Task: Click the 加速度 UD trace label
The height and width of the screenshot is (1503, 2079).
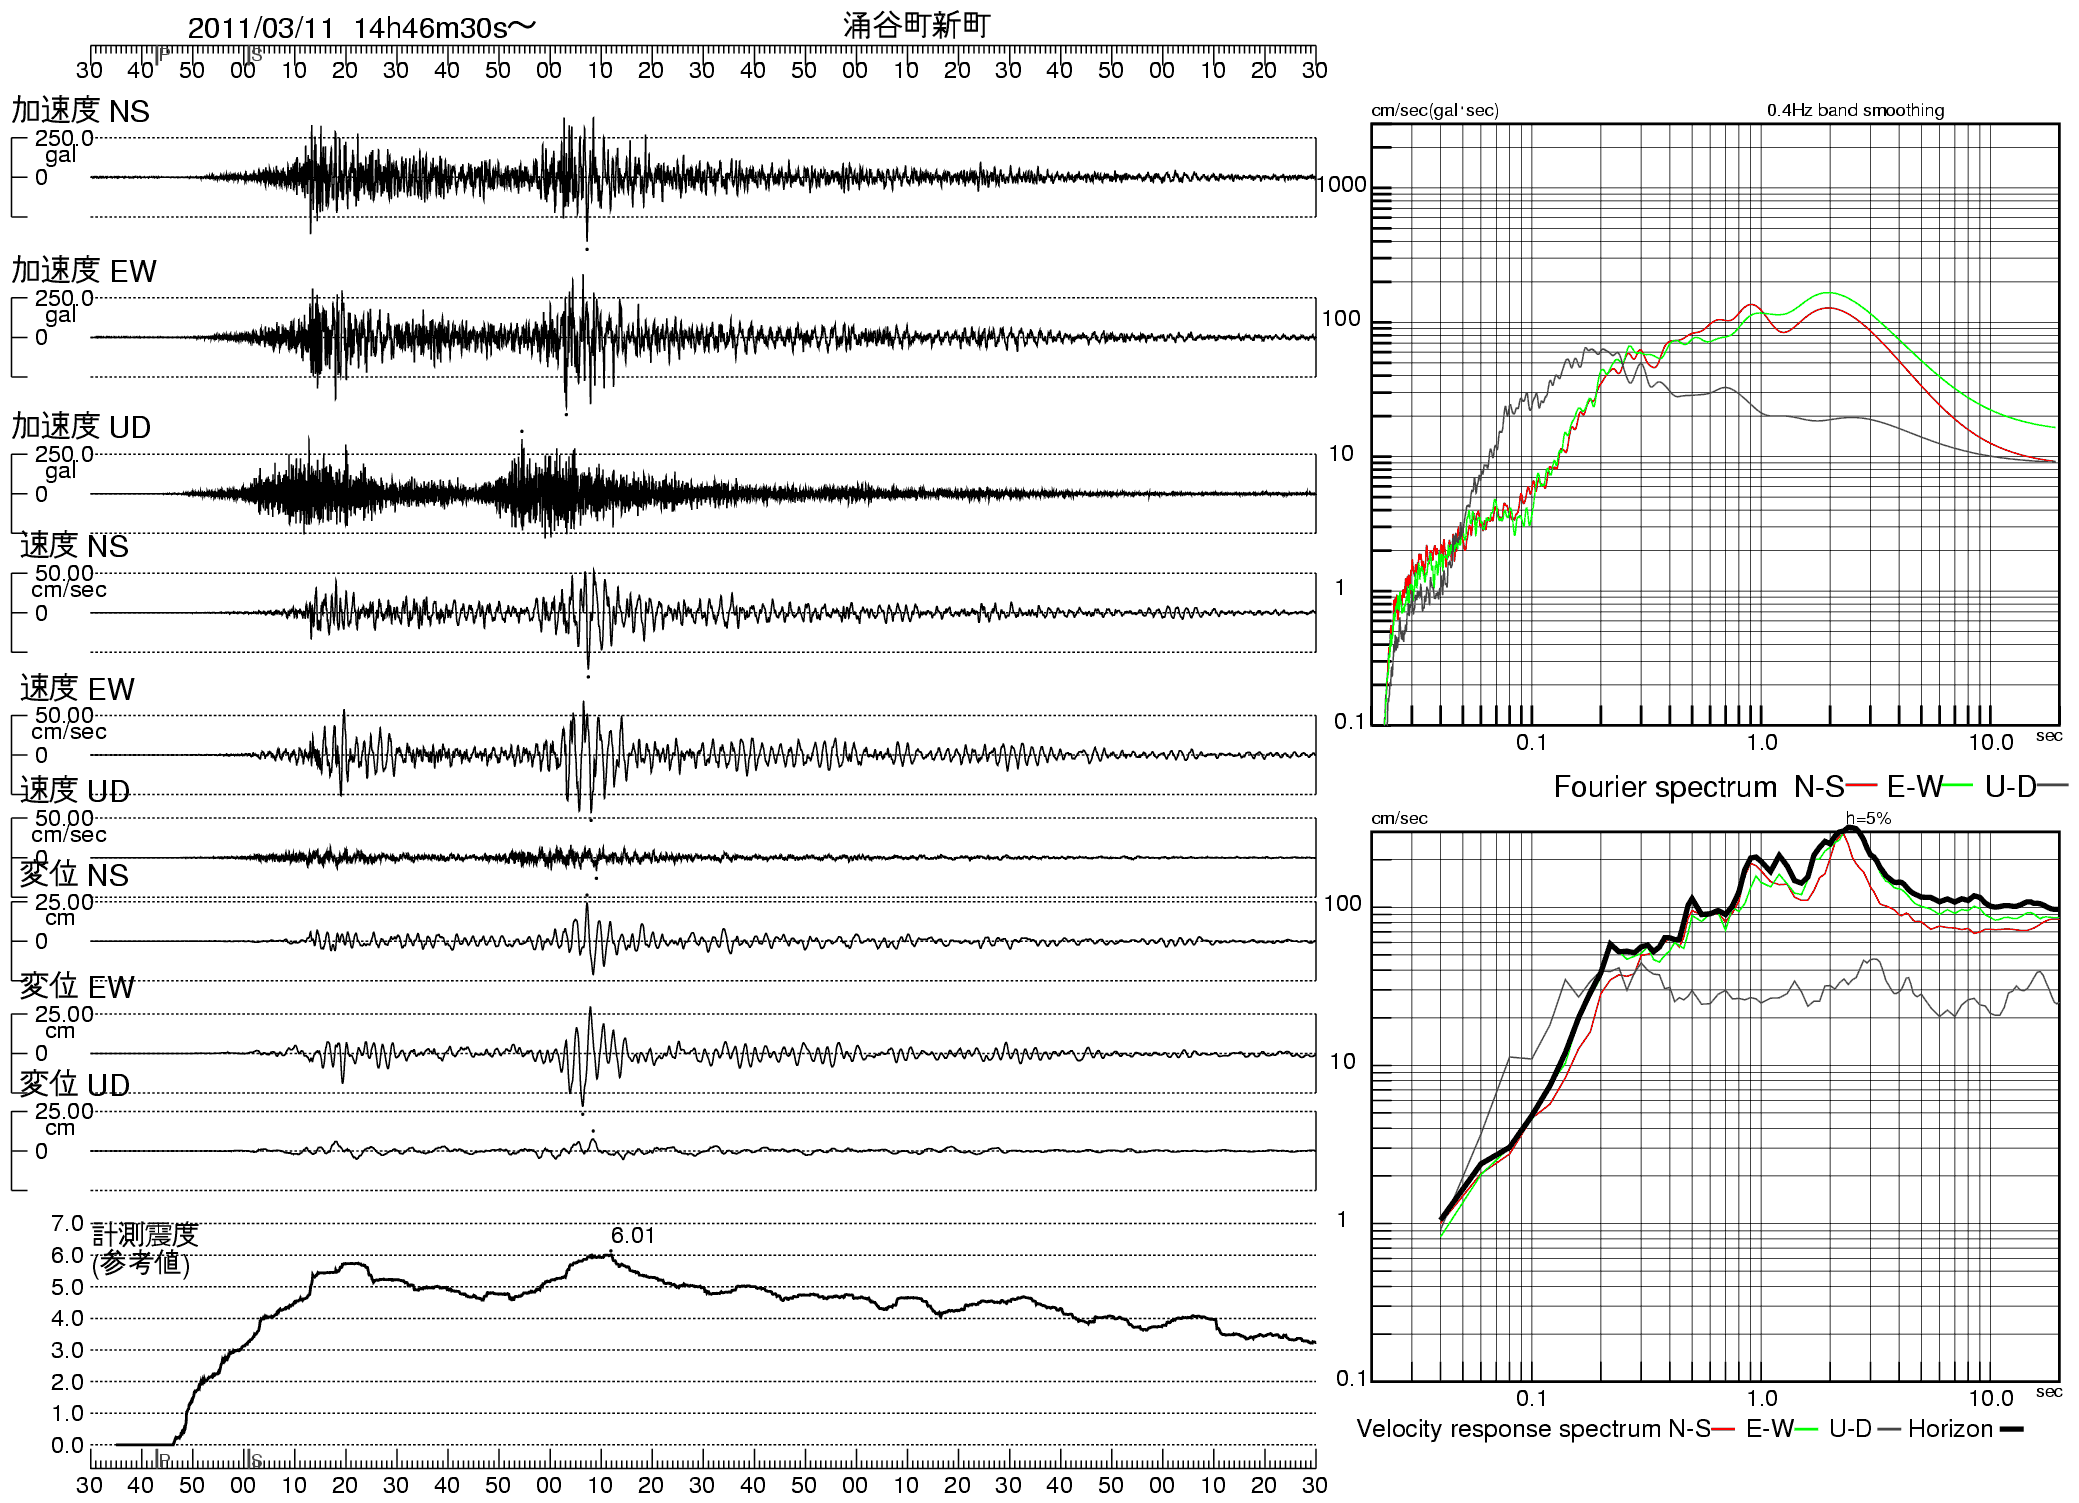Action: [x=81, y=427]
